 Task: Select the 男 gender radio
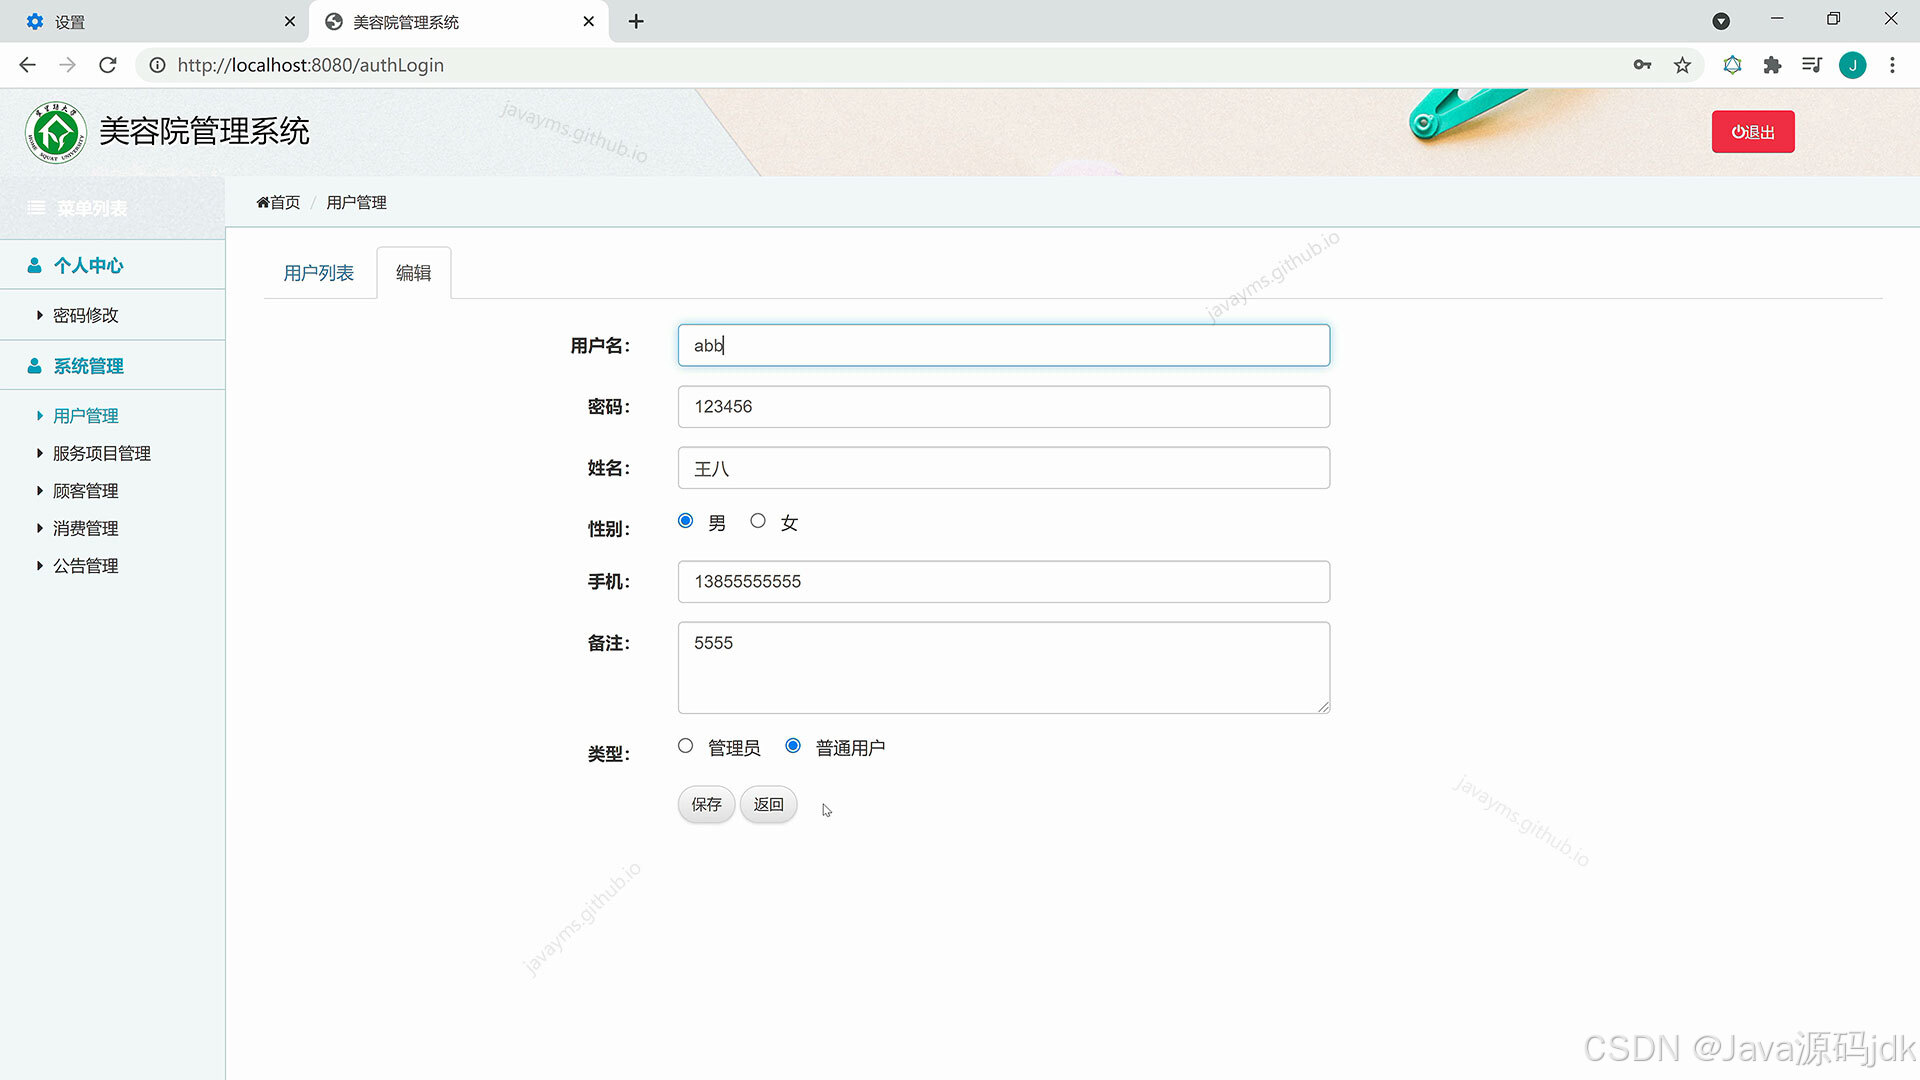coord(685,521)
